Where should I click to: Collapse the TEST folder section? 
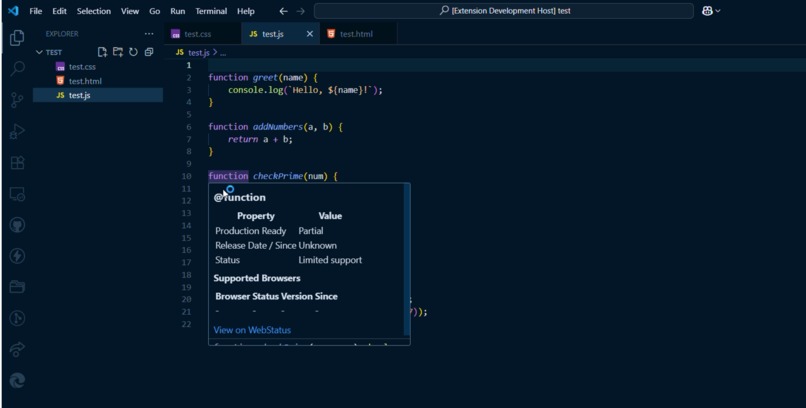click(39, 52)
